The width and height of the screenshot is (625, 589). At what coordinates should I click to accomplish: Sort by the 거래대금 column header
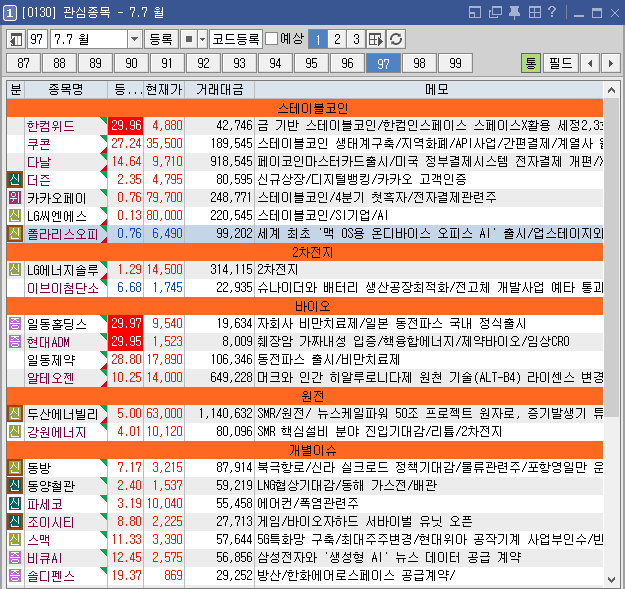pyautogui.click(x=219, y=89)
